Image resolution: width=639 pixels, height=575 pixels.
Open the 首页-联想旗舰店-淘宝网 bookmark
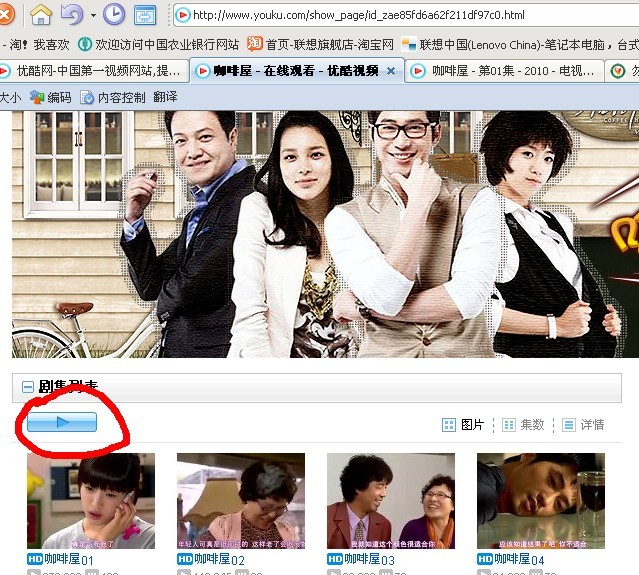click(330, 44)
